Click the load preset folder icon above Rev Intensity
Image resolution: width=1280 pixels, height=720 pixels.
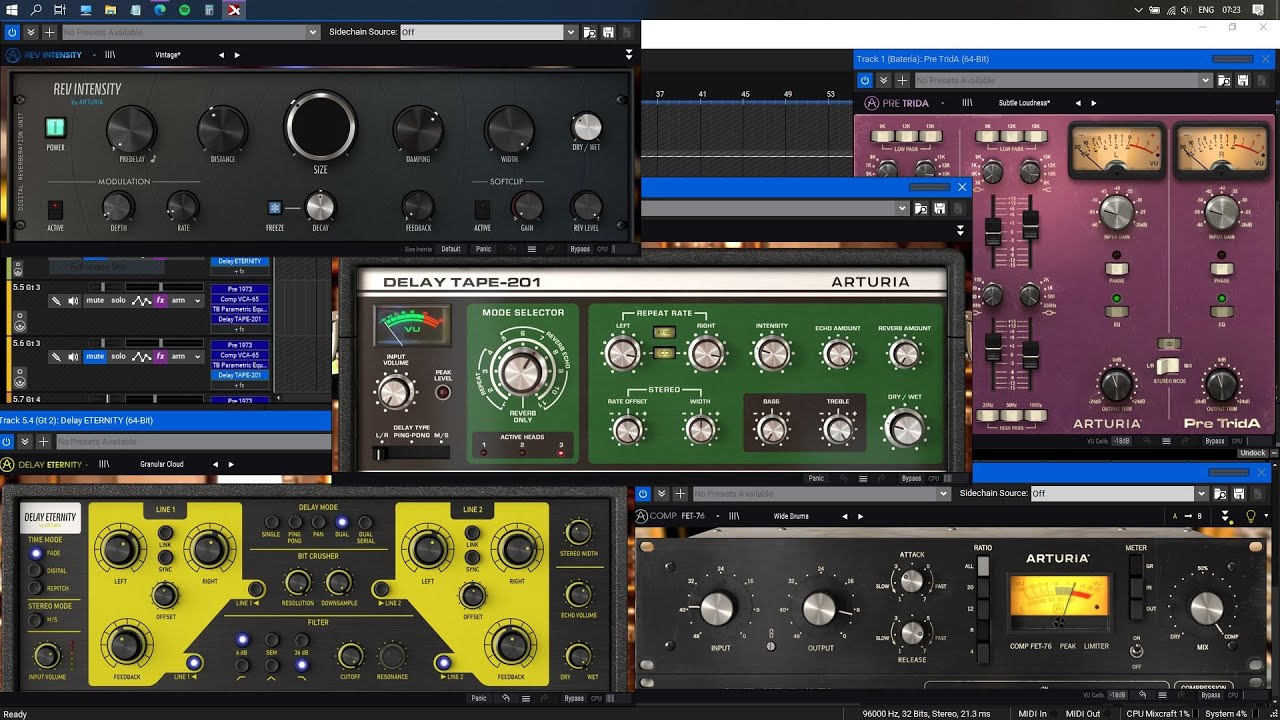coord(590,33)
